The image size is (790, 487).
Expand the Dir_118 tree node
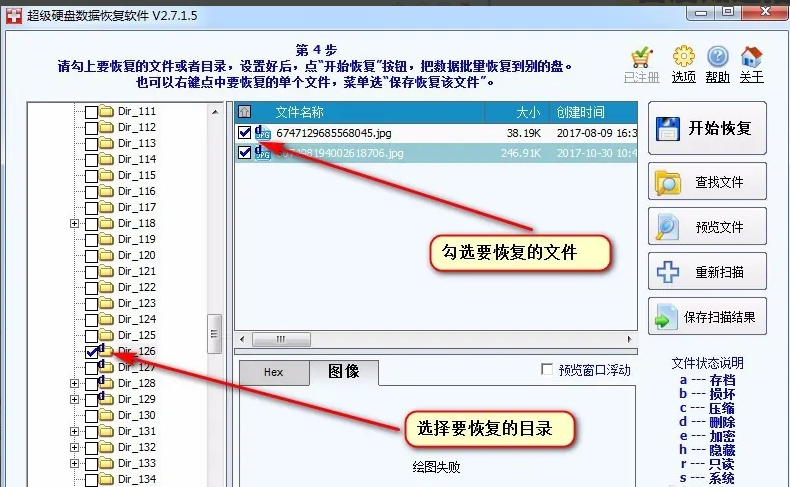point(74,223)
